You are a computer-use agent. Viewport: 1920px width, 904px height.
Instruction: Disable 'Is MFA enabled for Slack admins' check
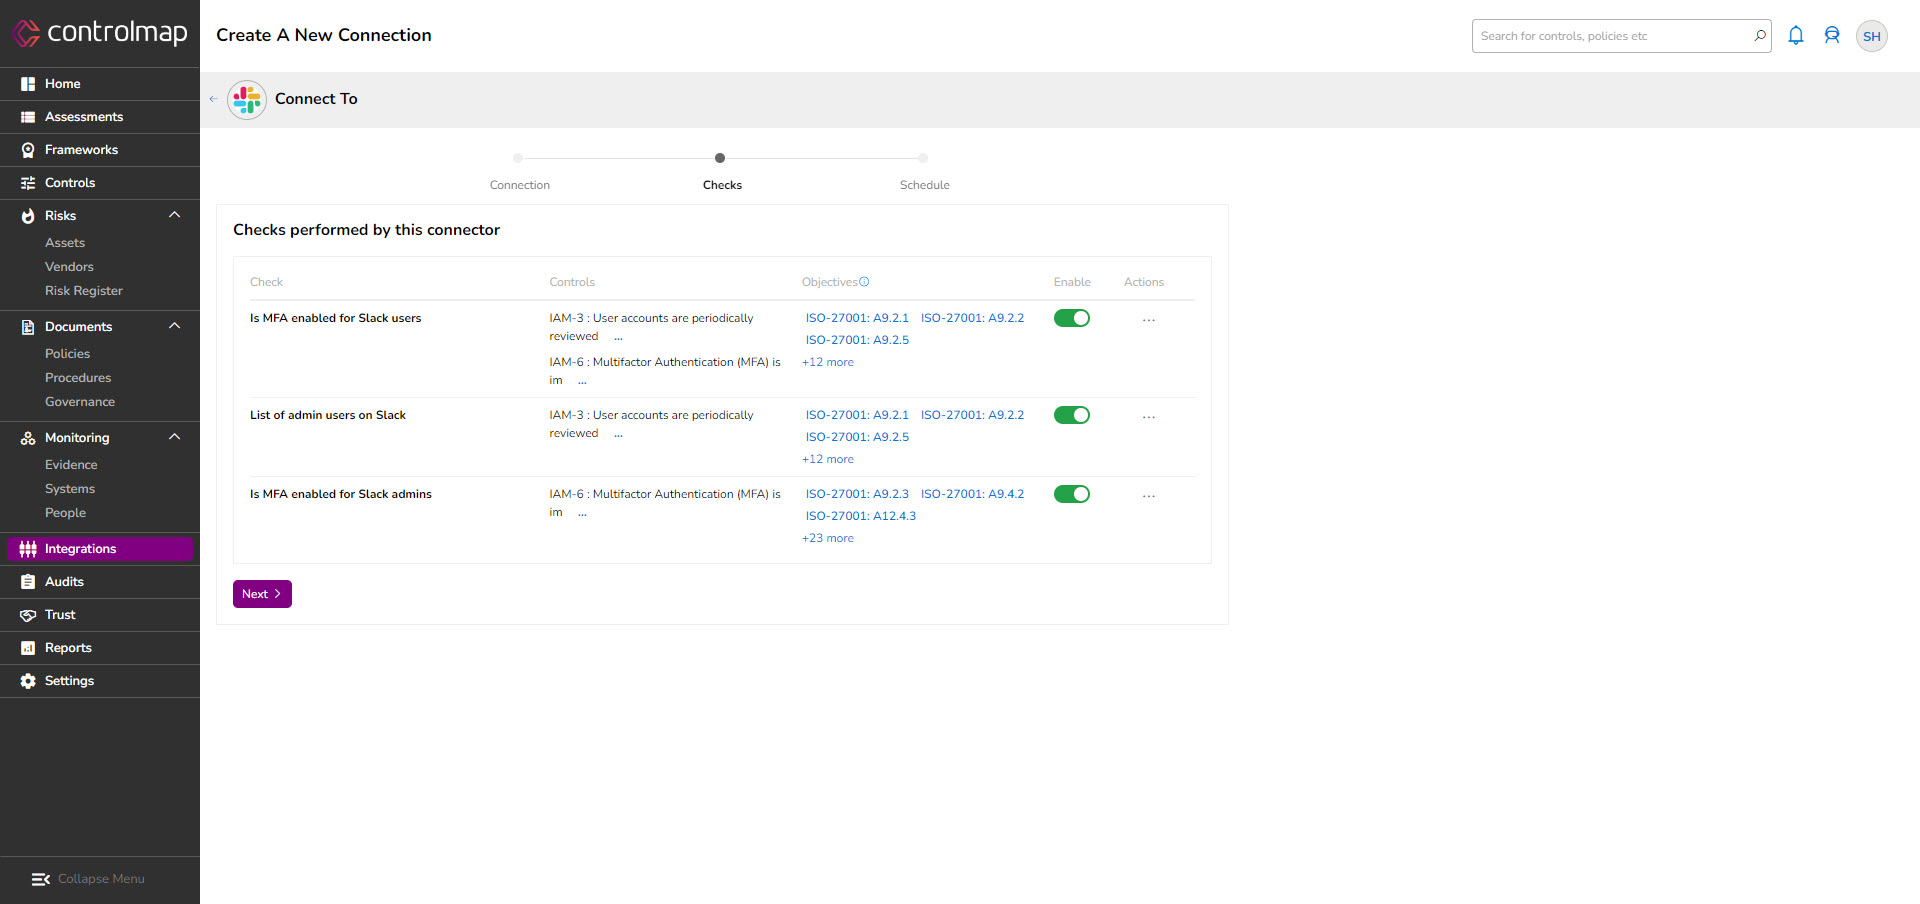1071,494
